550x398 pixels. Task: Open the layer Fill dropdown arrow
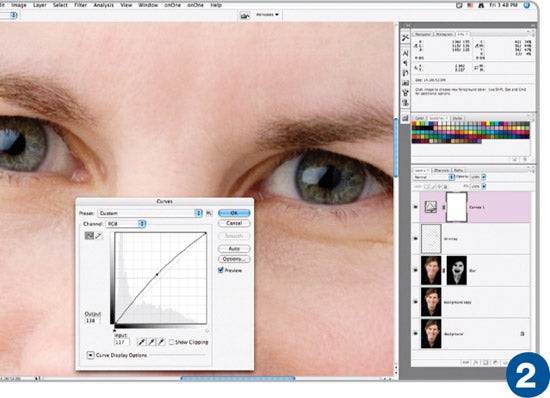click(x=484, y=187)
